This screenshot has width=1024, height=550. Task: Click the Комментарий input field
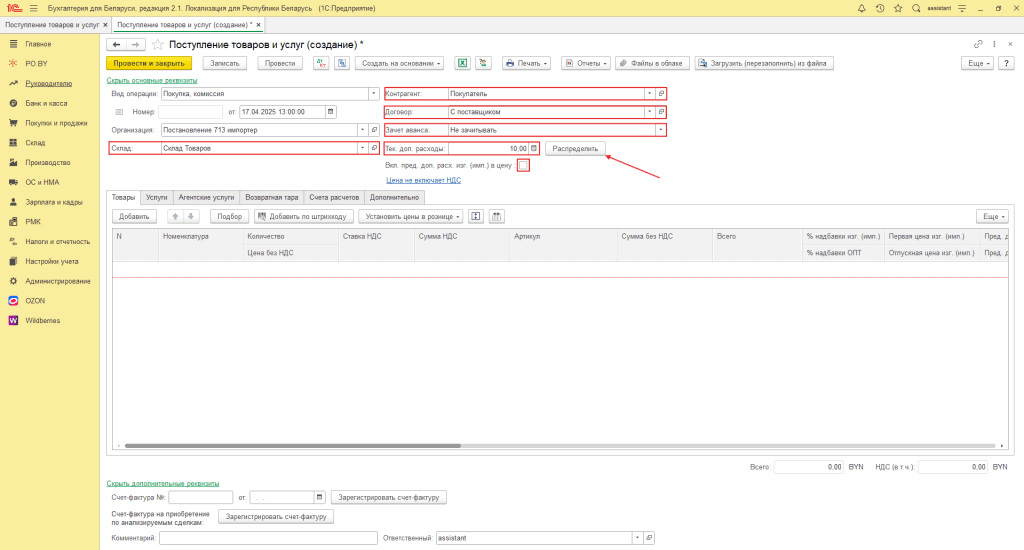(268, 538)
